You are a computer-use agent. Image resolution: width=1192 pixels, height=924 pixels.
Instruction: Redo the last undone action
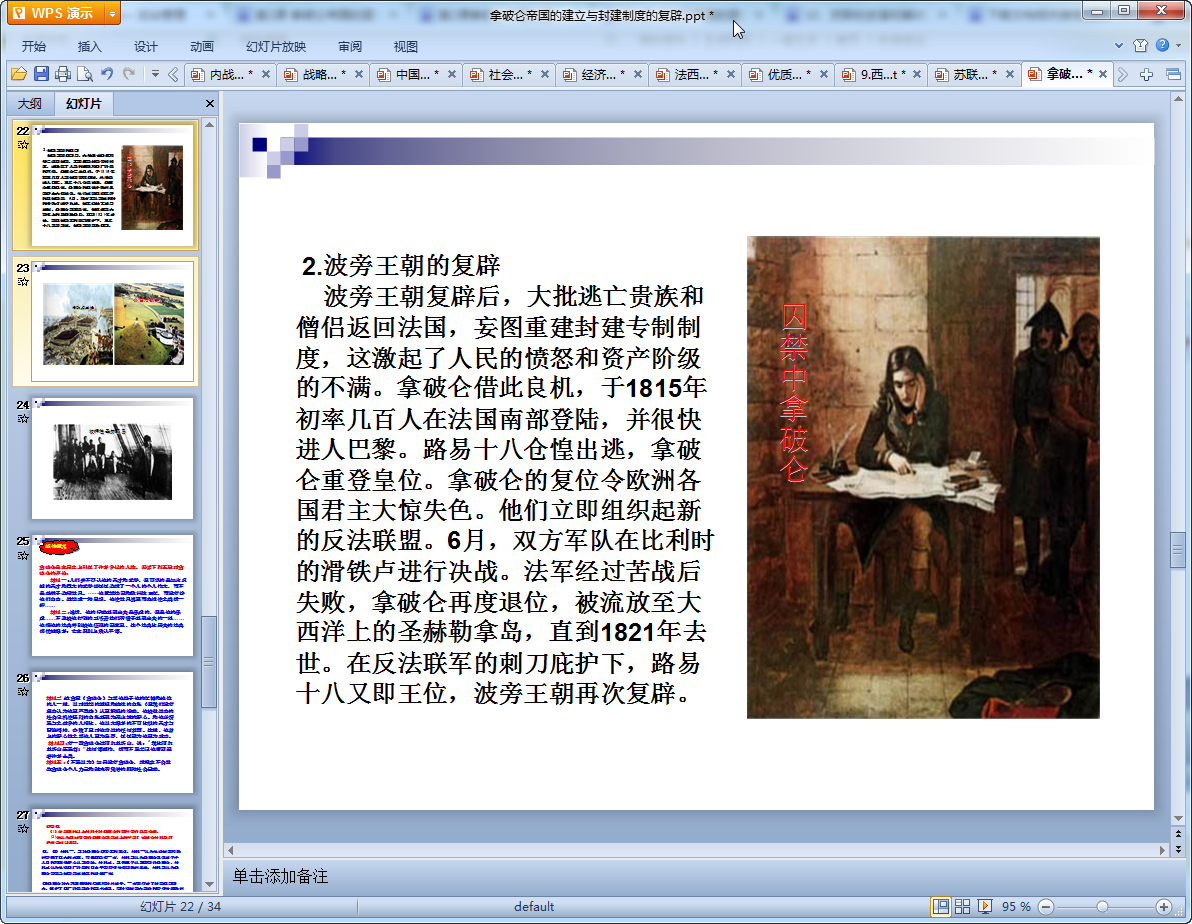pos(129,74)
